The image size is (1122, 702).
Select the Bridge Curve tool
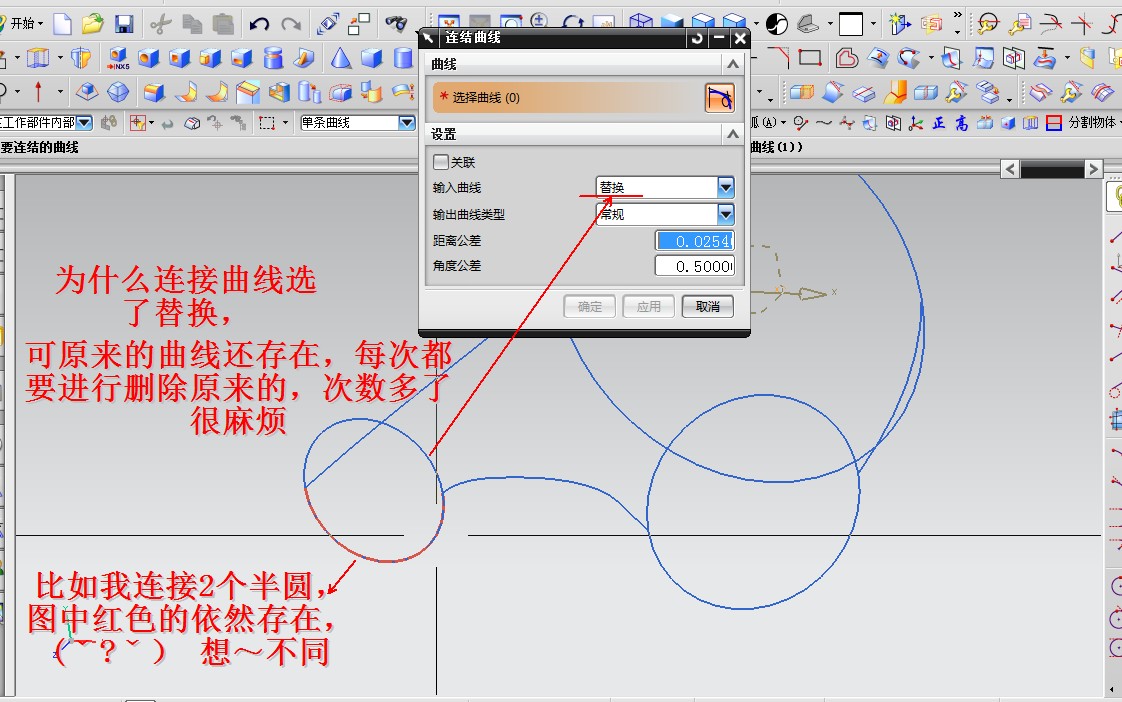(909, 57)
